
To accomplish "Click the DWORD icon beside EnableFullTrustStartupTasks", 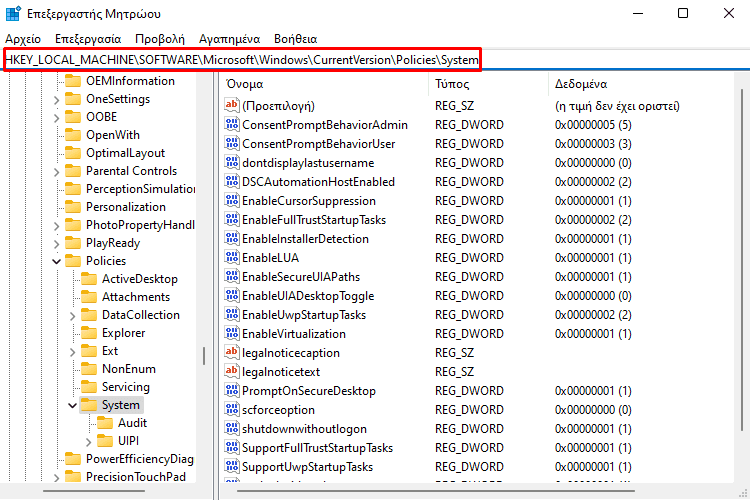I will point(232,220).
